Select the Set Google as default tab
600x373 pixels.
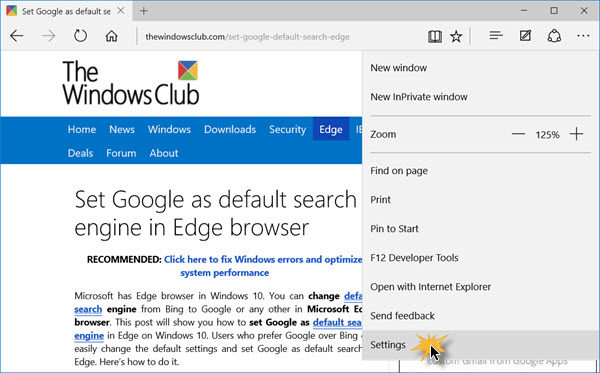click(66, 11)
